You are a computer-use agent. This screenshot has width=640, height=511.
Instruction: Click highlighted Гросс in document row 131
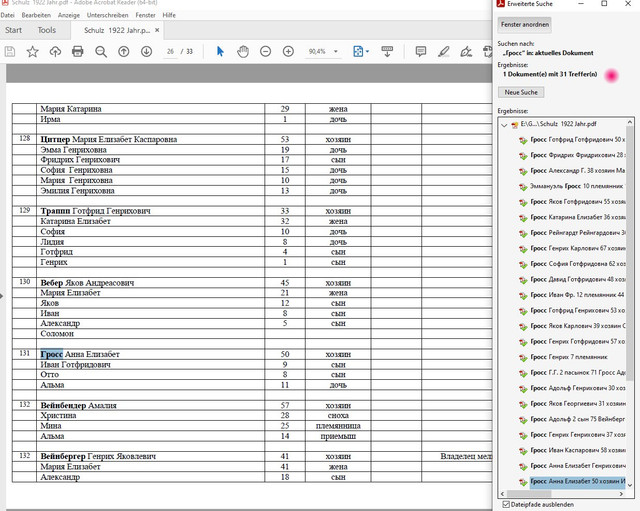point(51,354)
